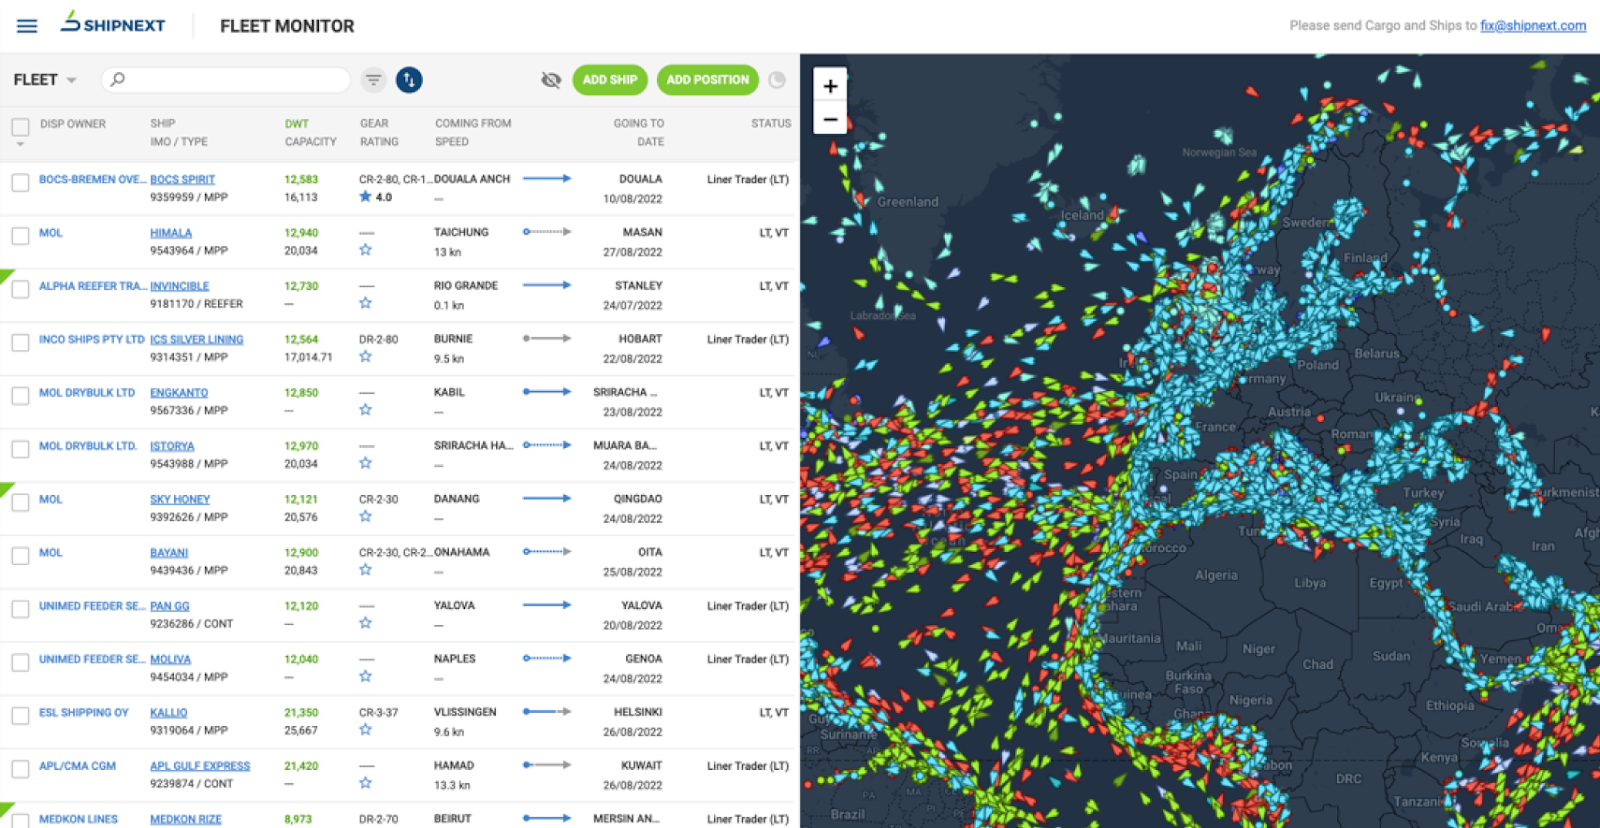Image resolution: width=1600 pixels, height=828 pixels.
Task: Star the MOLIVA ship row
Action: pos(365,676)
